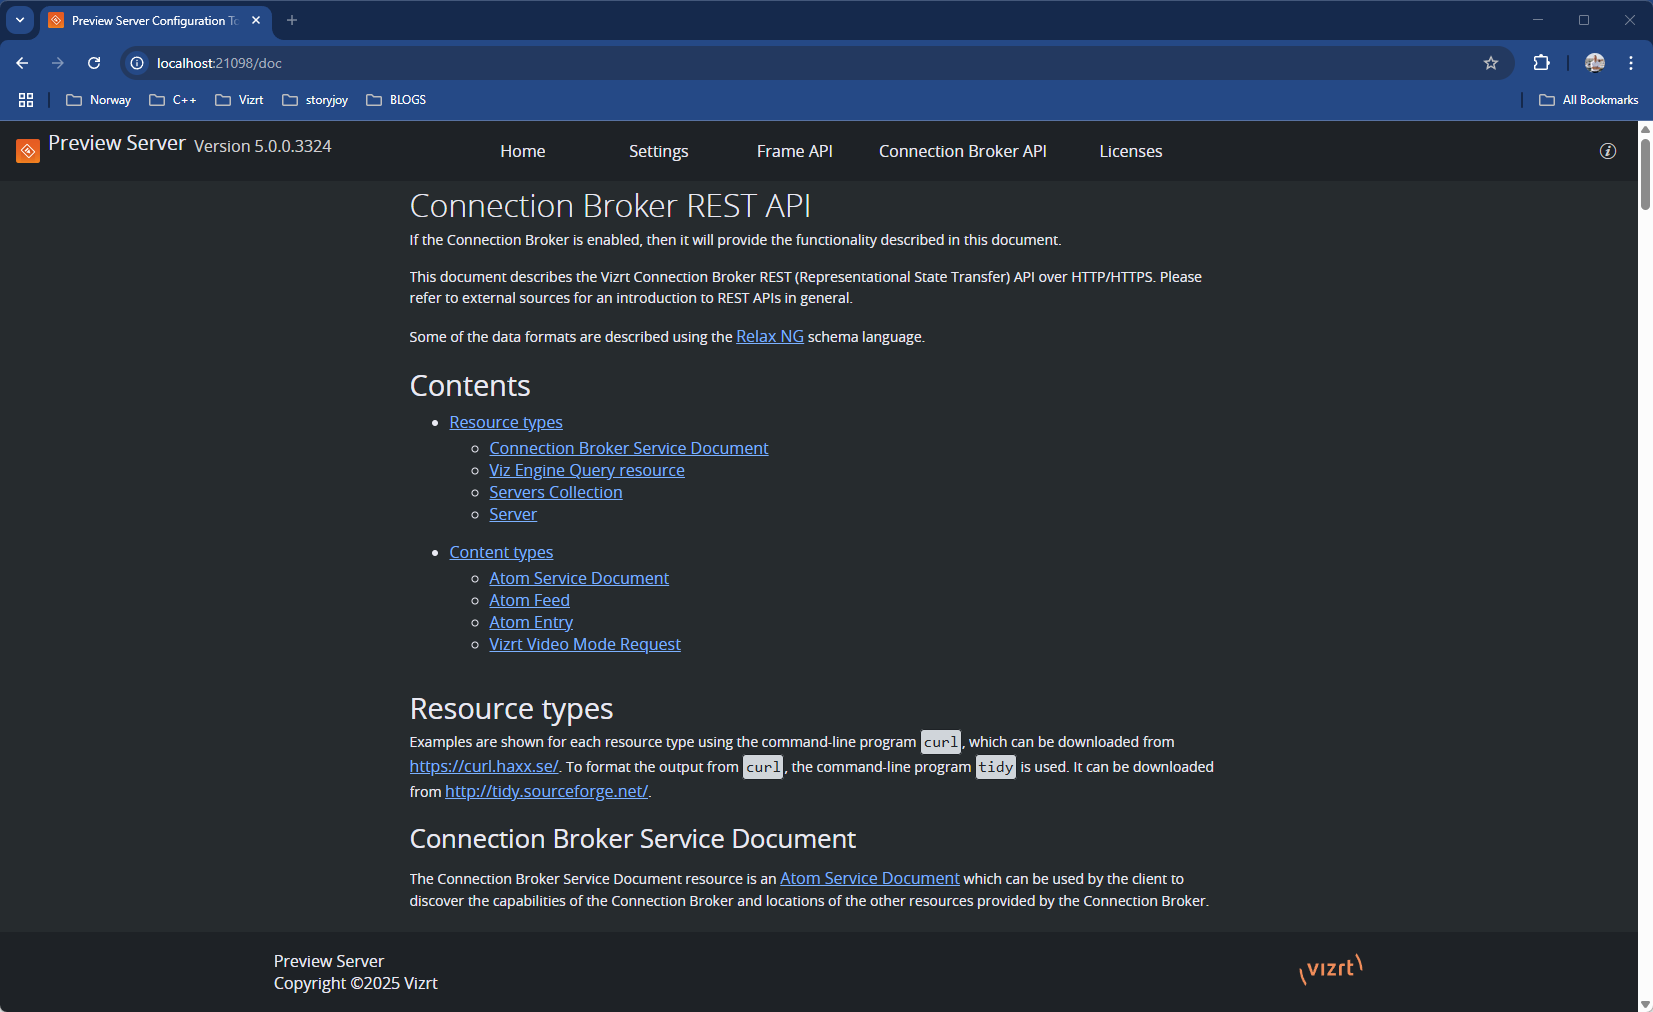Reload the page with refresh icon
Image resolution: width=1653 pixels, height=1012 pixels.
(94, 63)
